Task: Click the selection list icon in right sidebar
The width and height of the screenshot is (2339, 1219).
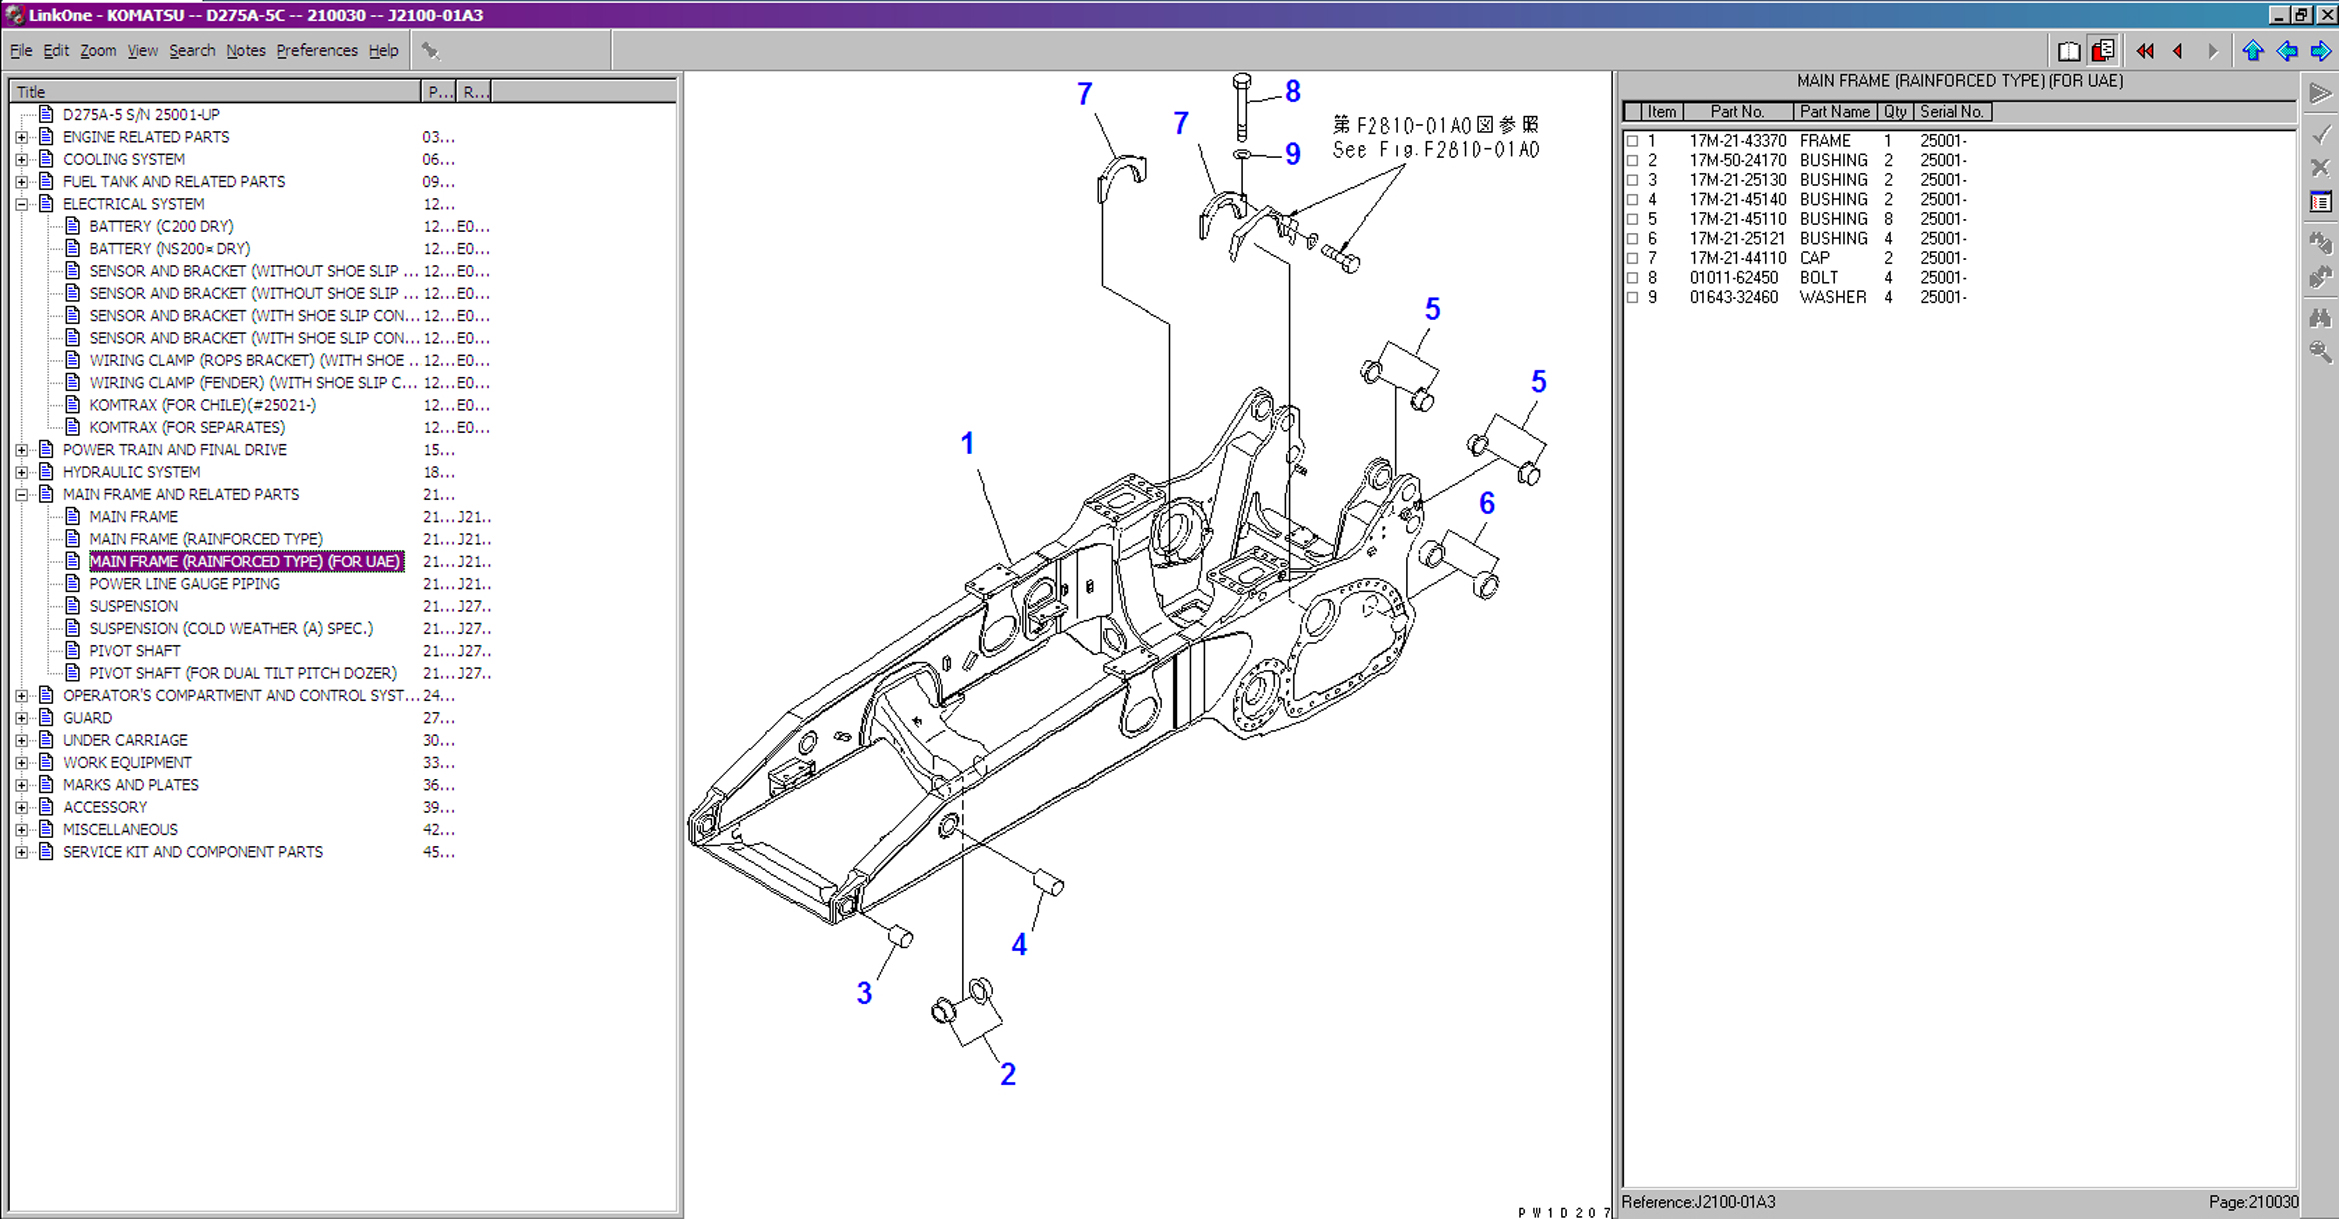Action: (x=2320, y=202)
